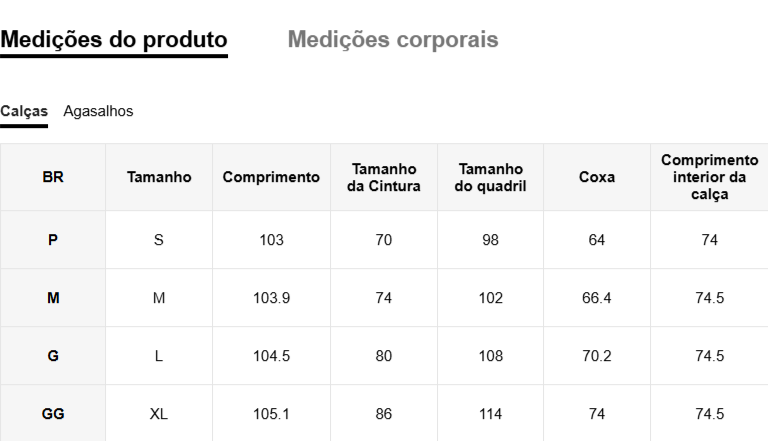Viewport: 768px width, 441px height.
Task: Click the 103.9 length value
Action: coord(271,298)
